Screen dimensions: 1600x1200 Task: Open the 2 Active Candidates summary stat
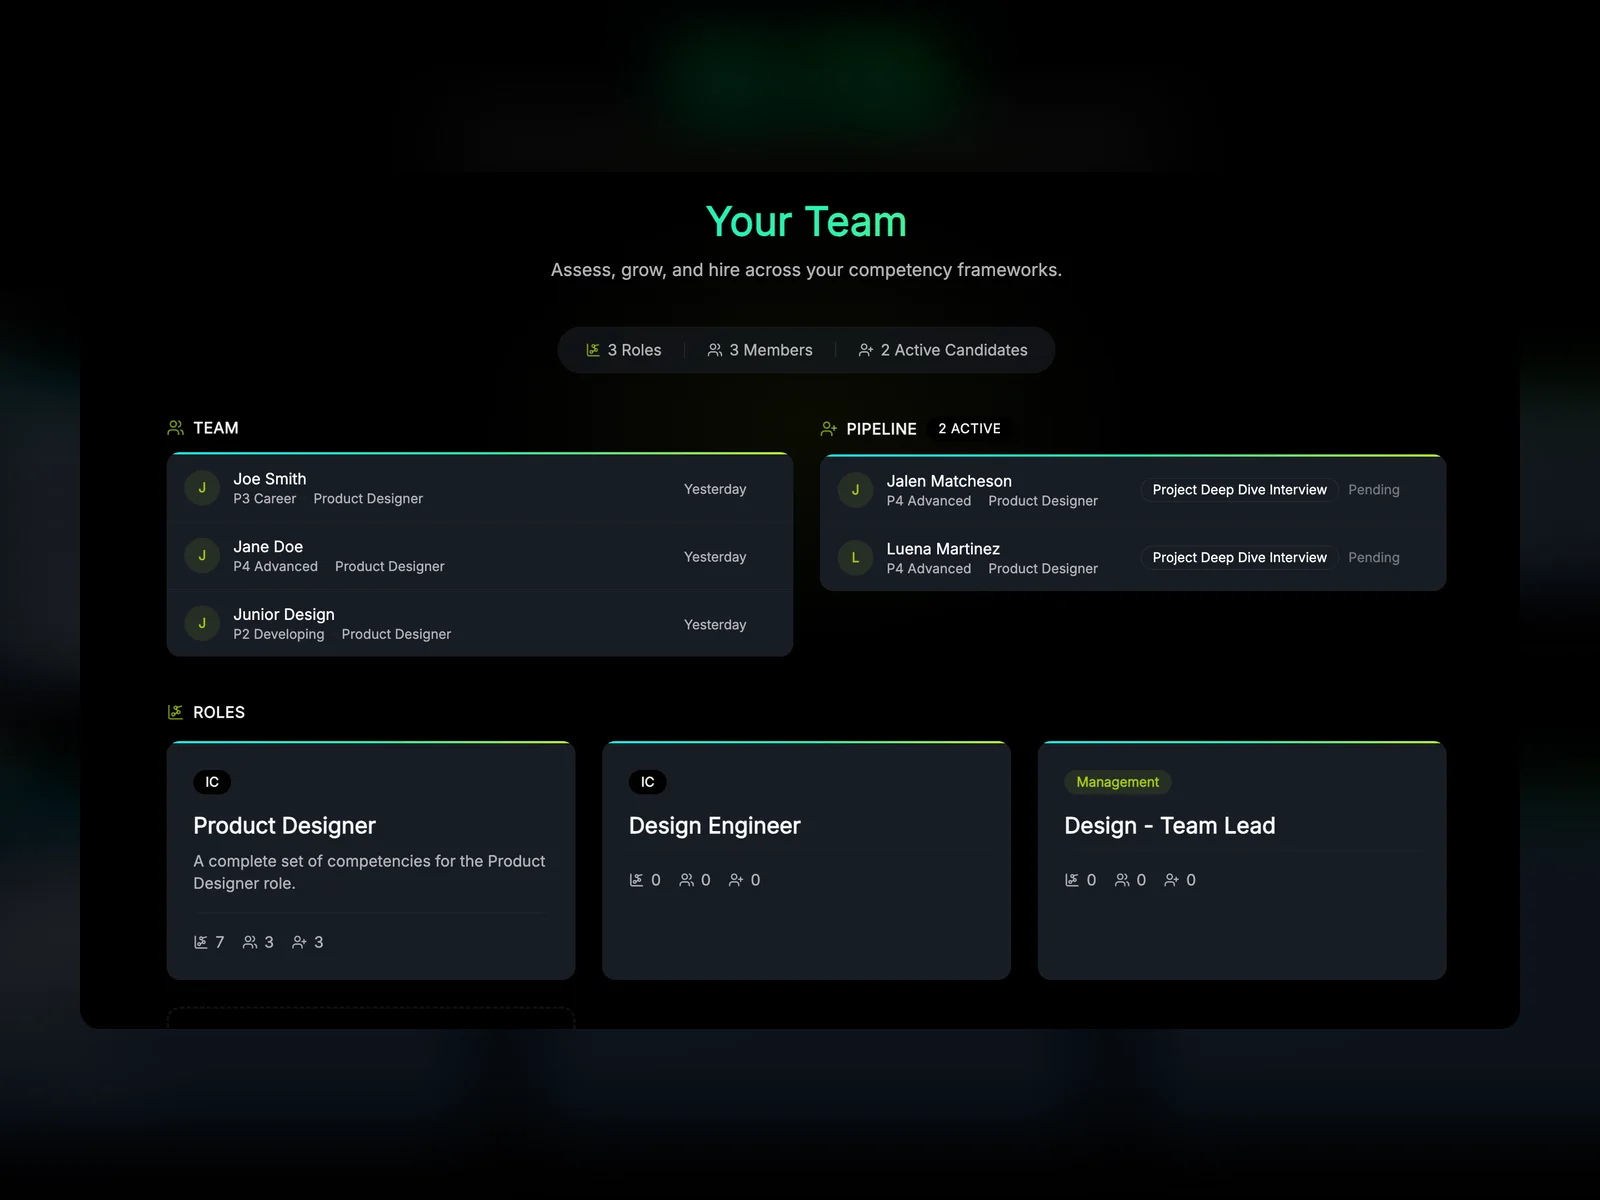click(x=943, y=350)
